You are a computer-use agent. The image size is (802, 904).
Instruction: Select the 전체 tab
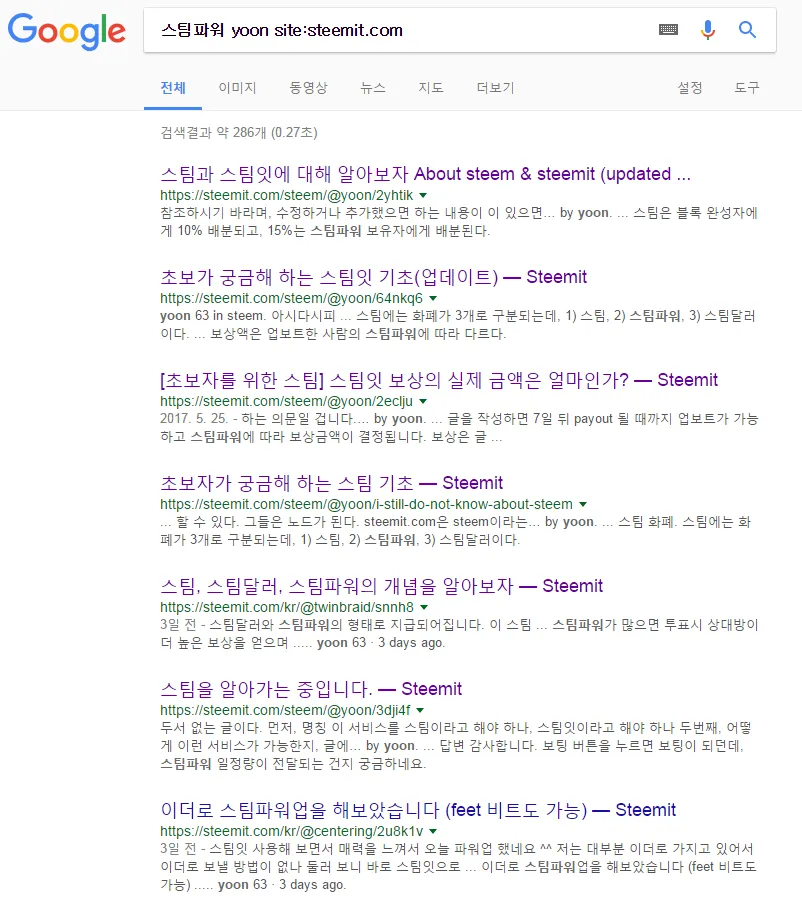[173, 88]
